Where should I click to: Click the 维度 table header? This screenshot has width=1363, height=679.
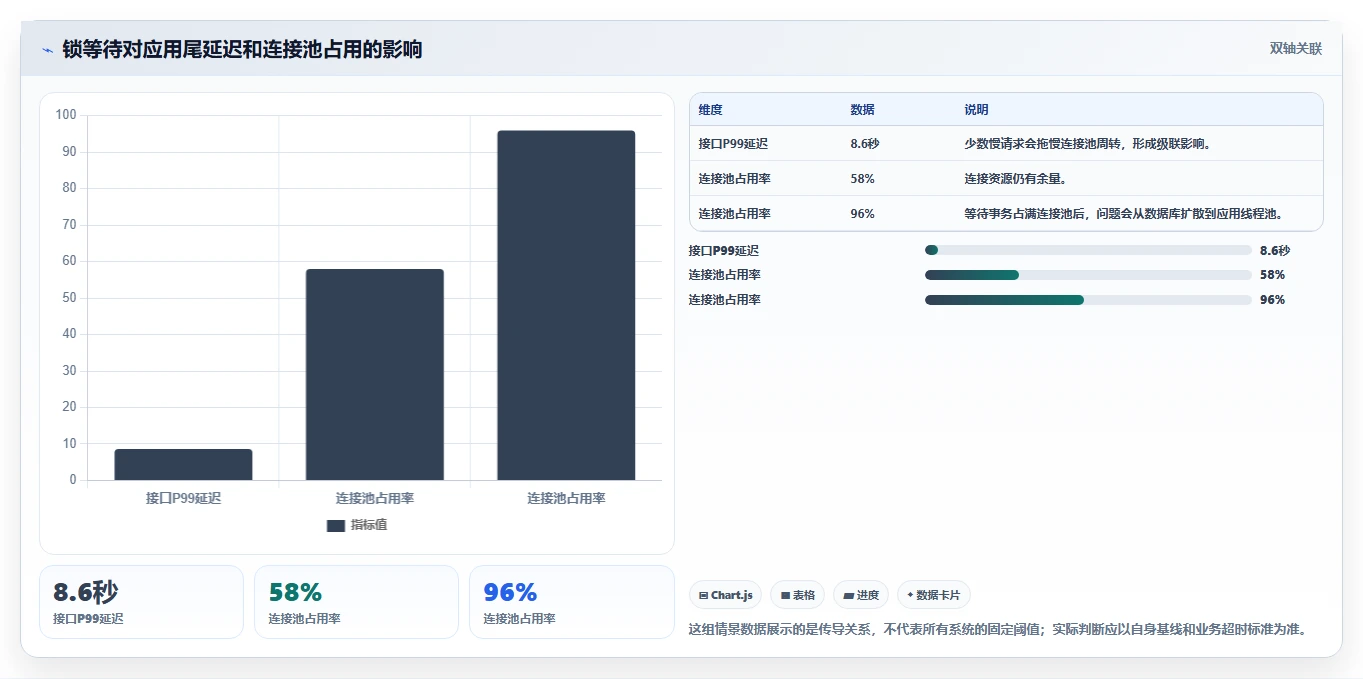click(x=710, y=110)
